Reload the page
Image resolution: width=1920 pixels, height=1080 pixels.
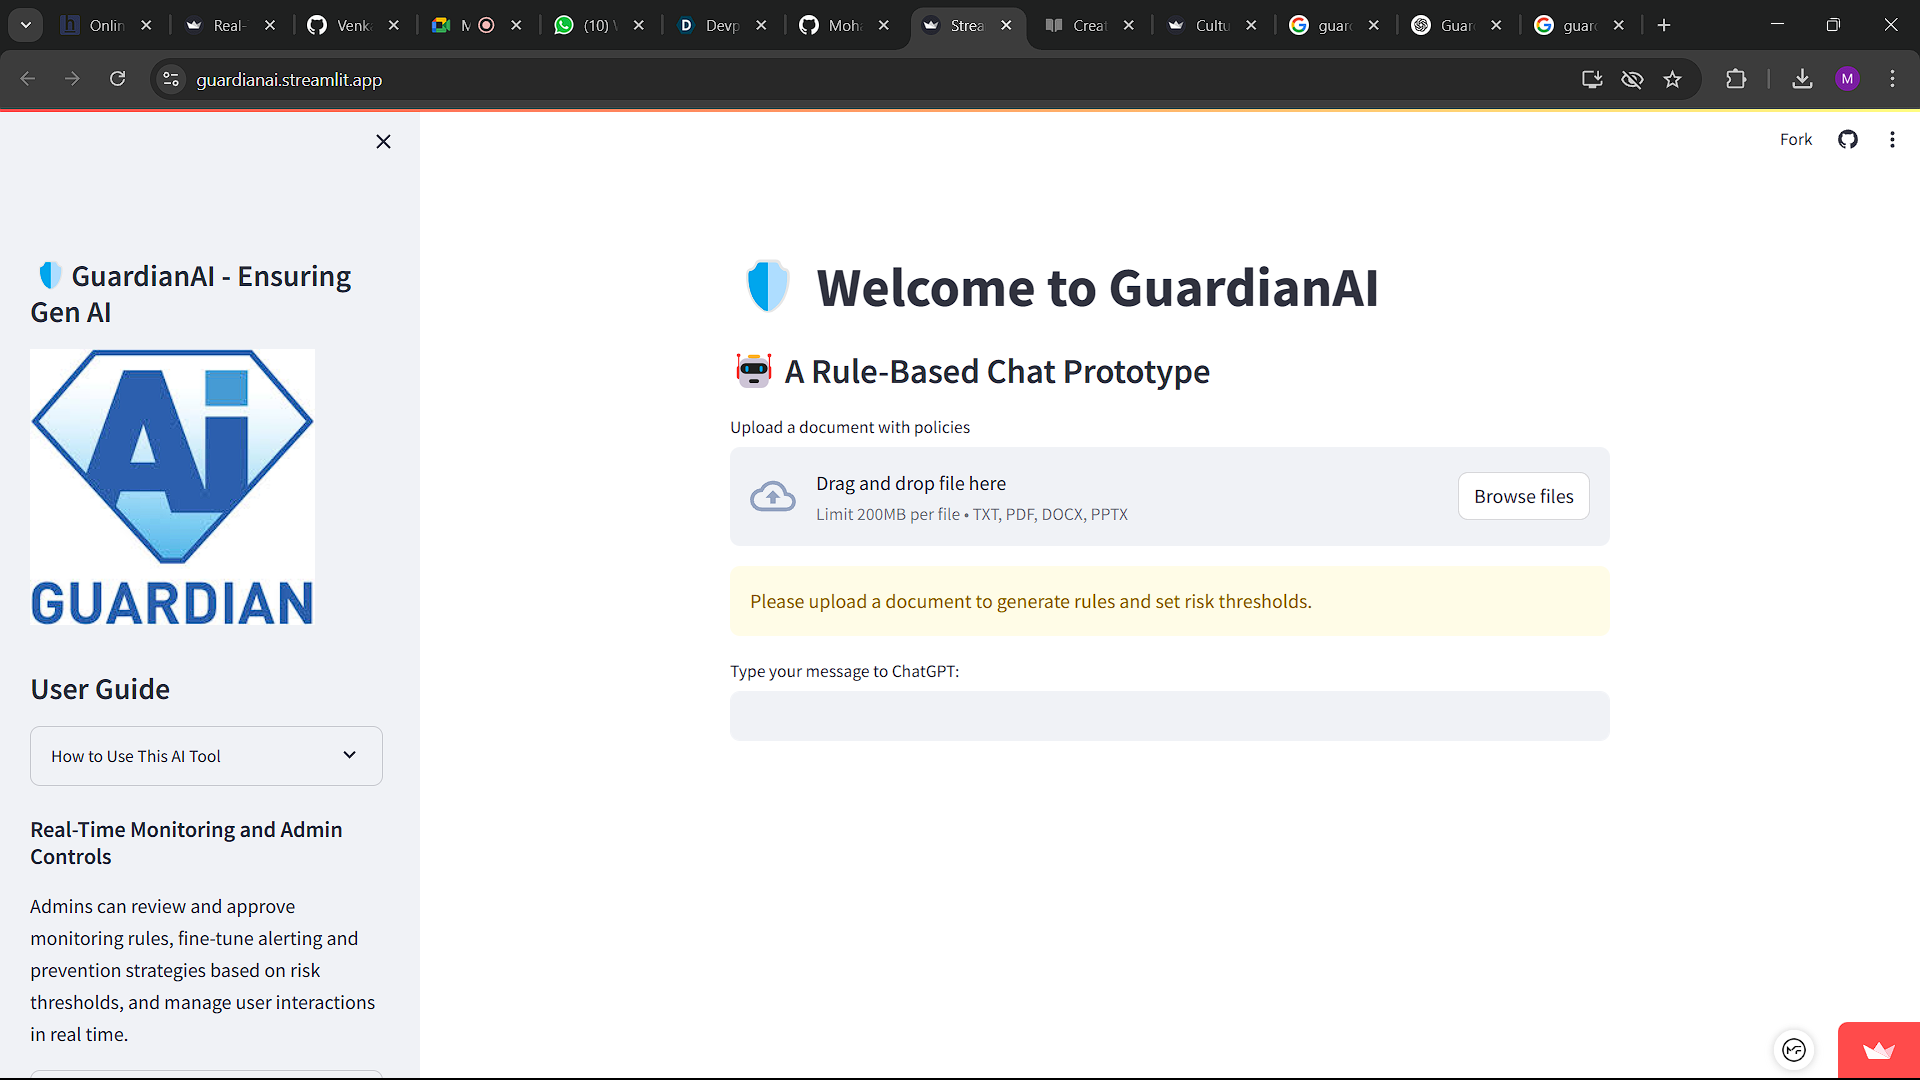(x=117, y=80)
